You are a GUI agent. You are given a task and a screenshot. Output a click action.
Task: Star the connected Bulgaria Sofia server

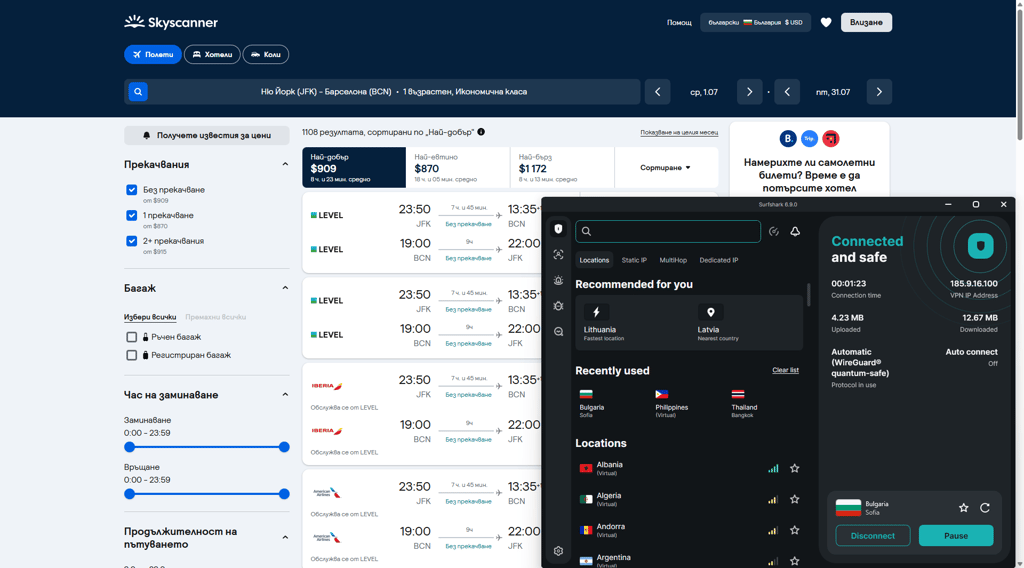(x=963, y=507)
